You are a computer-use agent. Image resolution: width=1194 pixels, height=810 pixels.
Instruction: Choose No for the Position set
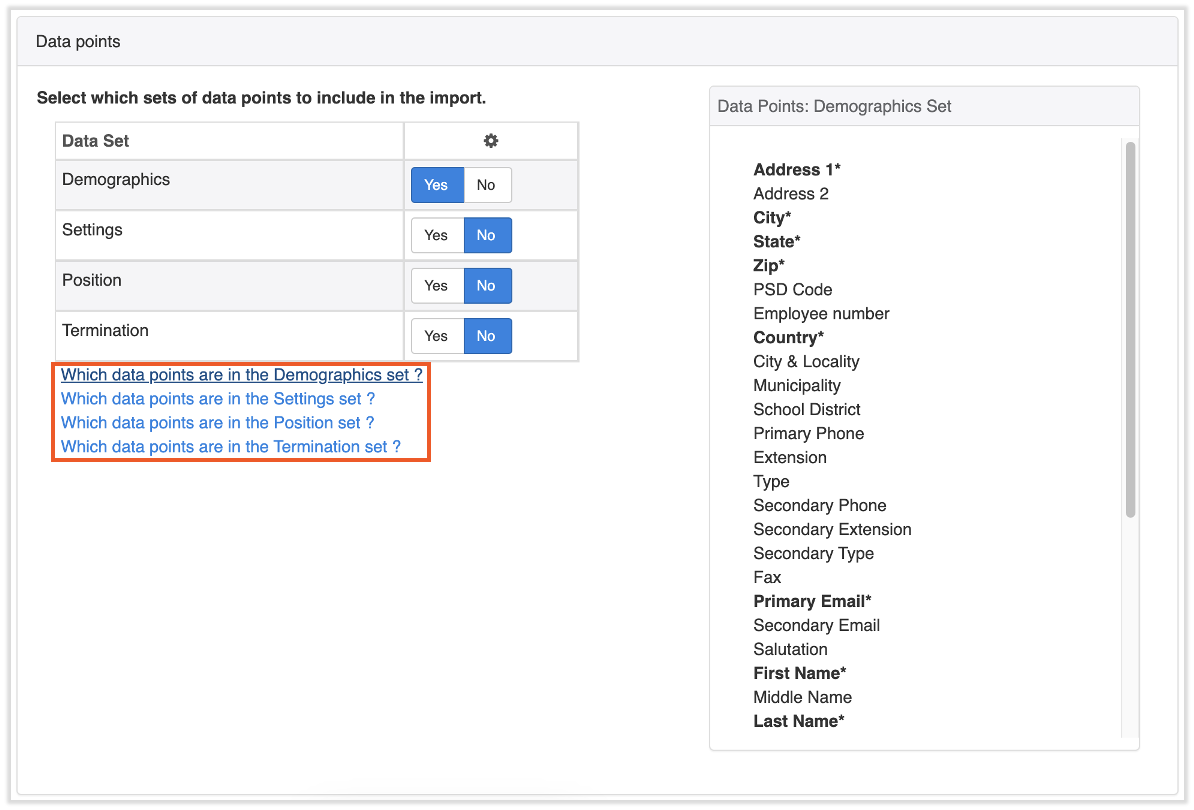pyautogui.click(x=486, y=286)
